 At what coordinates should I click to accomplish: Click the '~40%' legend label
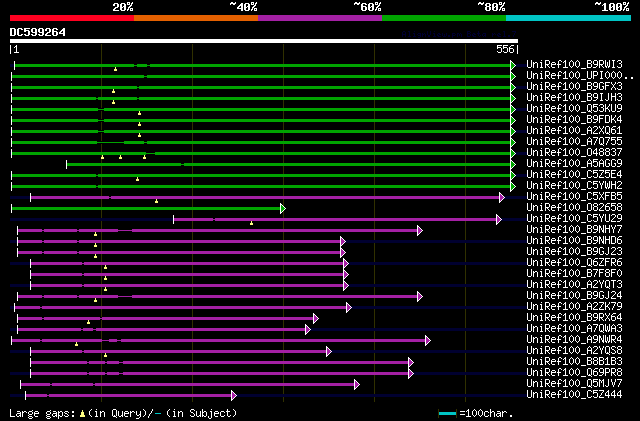243,7
